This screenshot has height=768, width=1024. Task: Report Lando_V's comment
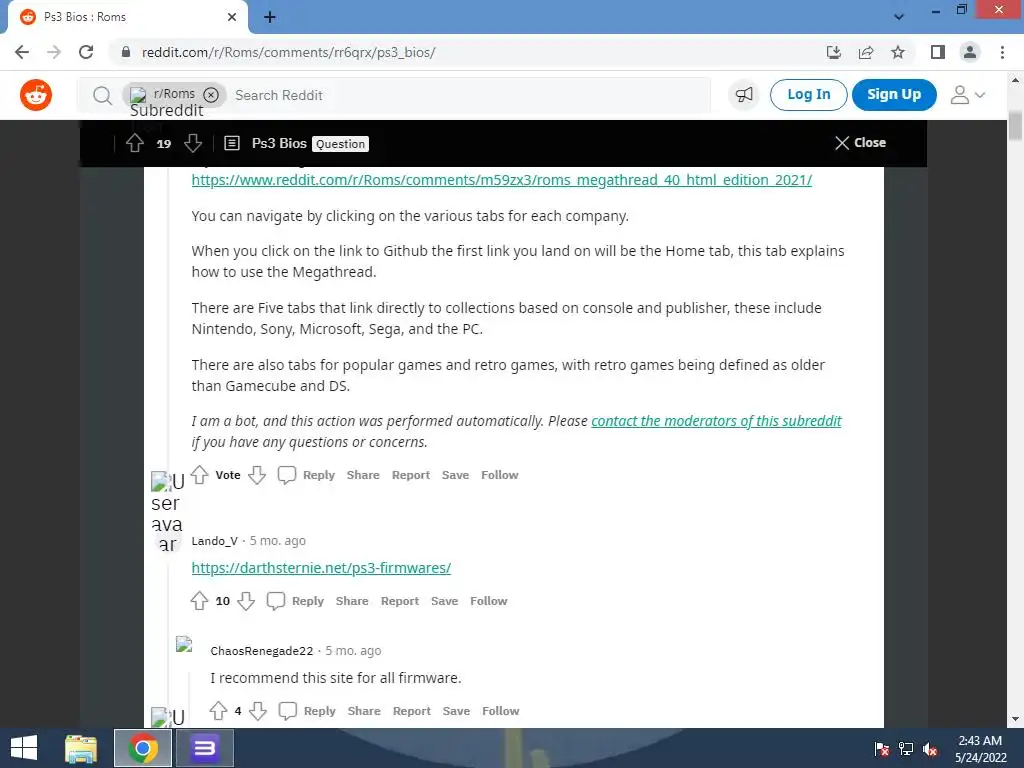400,601
